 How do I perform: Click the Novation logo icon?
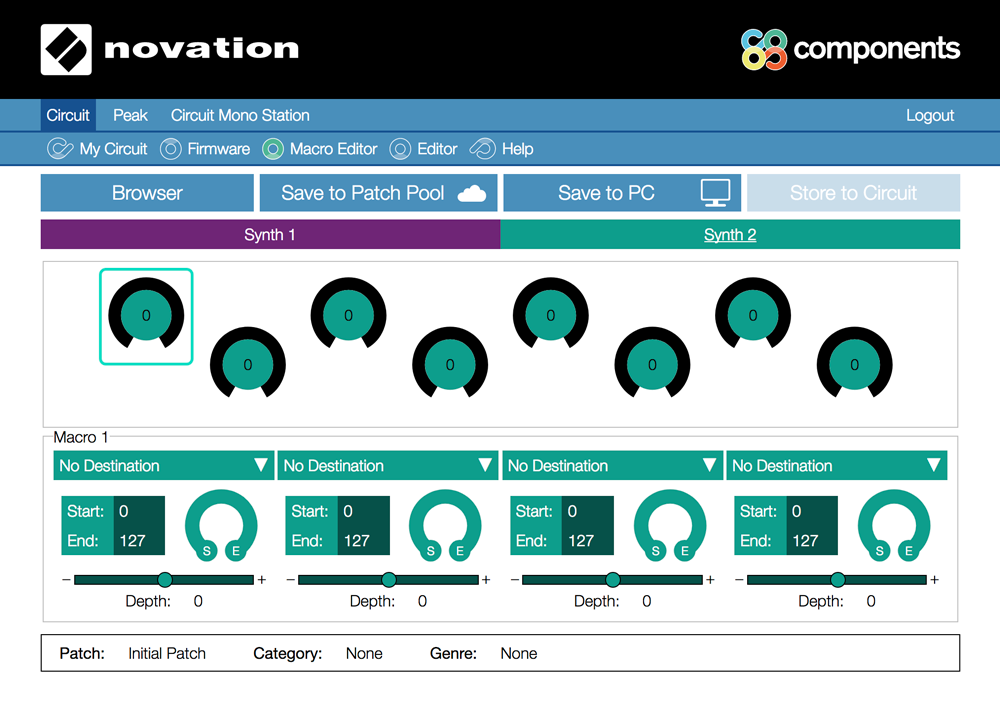click(65, 49)
